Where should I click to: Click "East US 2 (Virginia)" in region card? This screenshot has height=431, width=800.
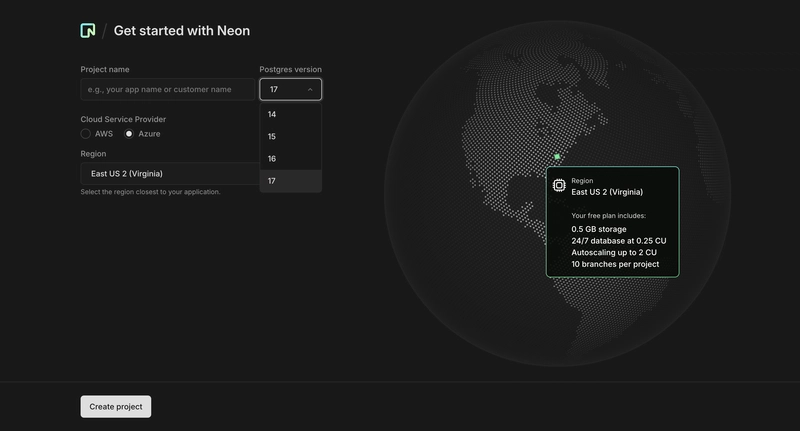click(x=607, y=192)
